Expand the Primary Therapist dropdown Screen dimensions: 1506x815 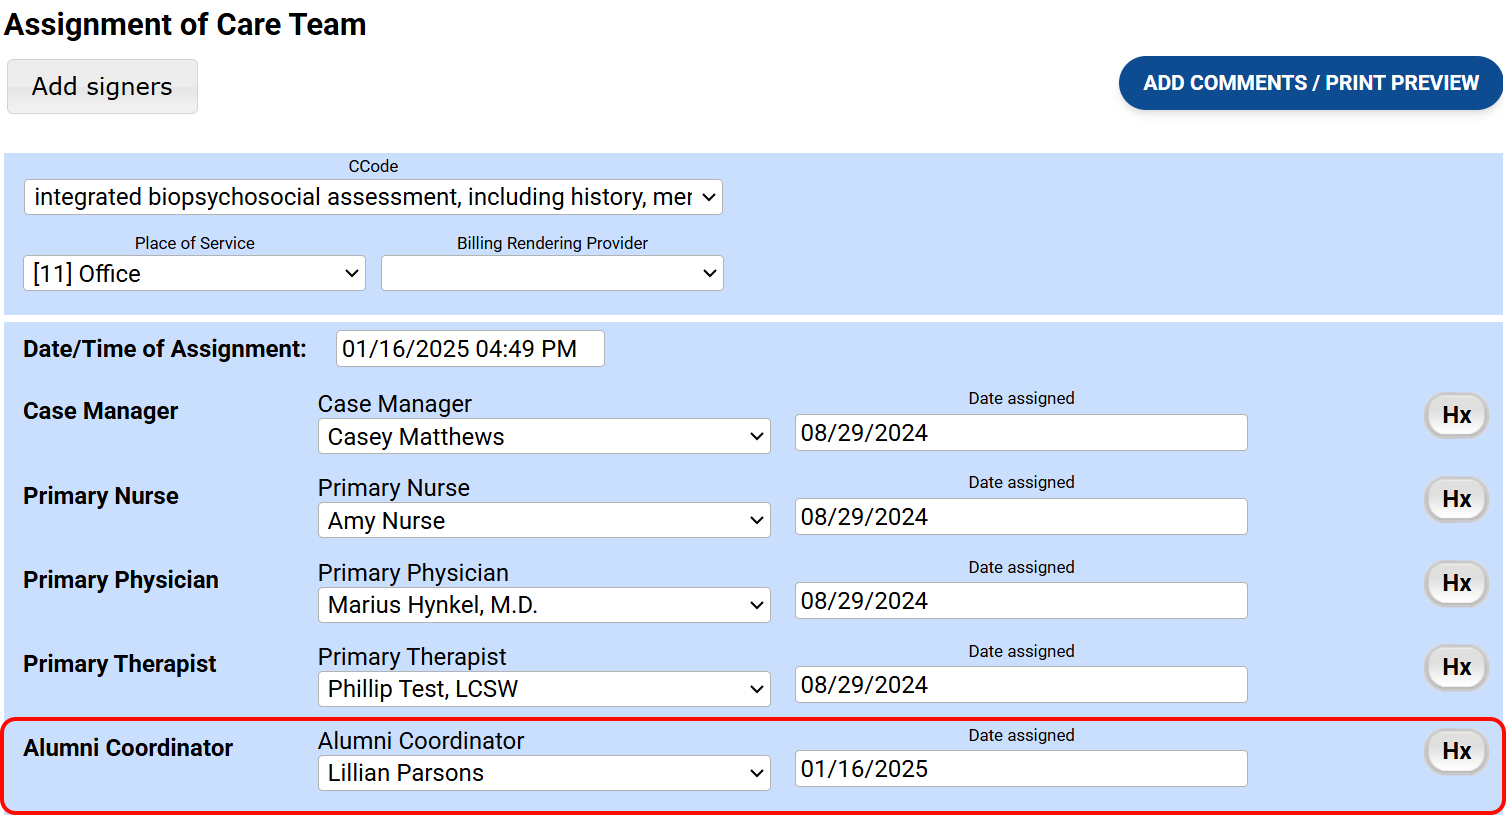point(544,689)
